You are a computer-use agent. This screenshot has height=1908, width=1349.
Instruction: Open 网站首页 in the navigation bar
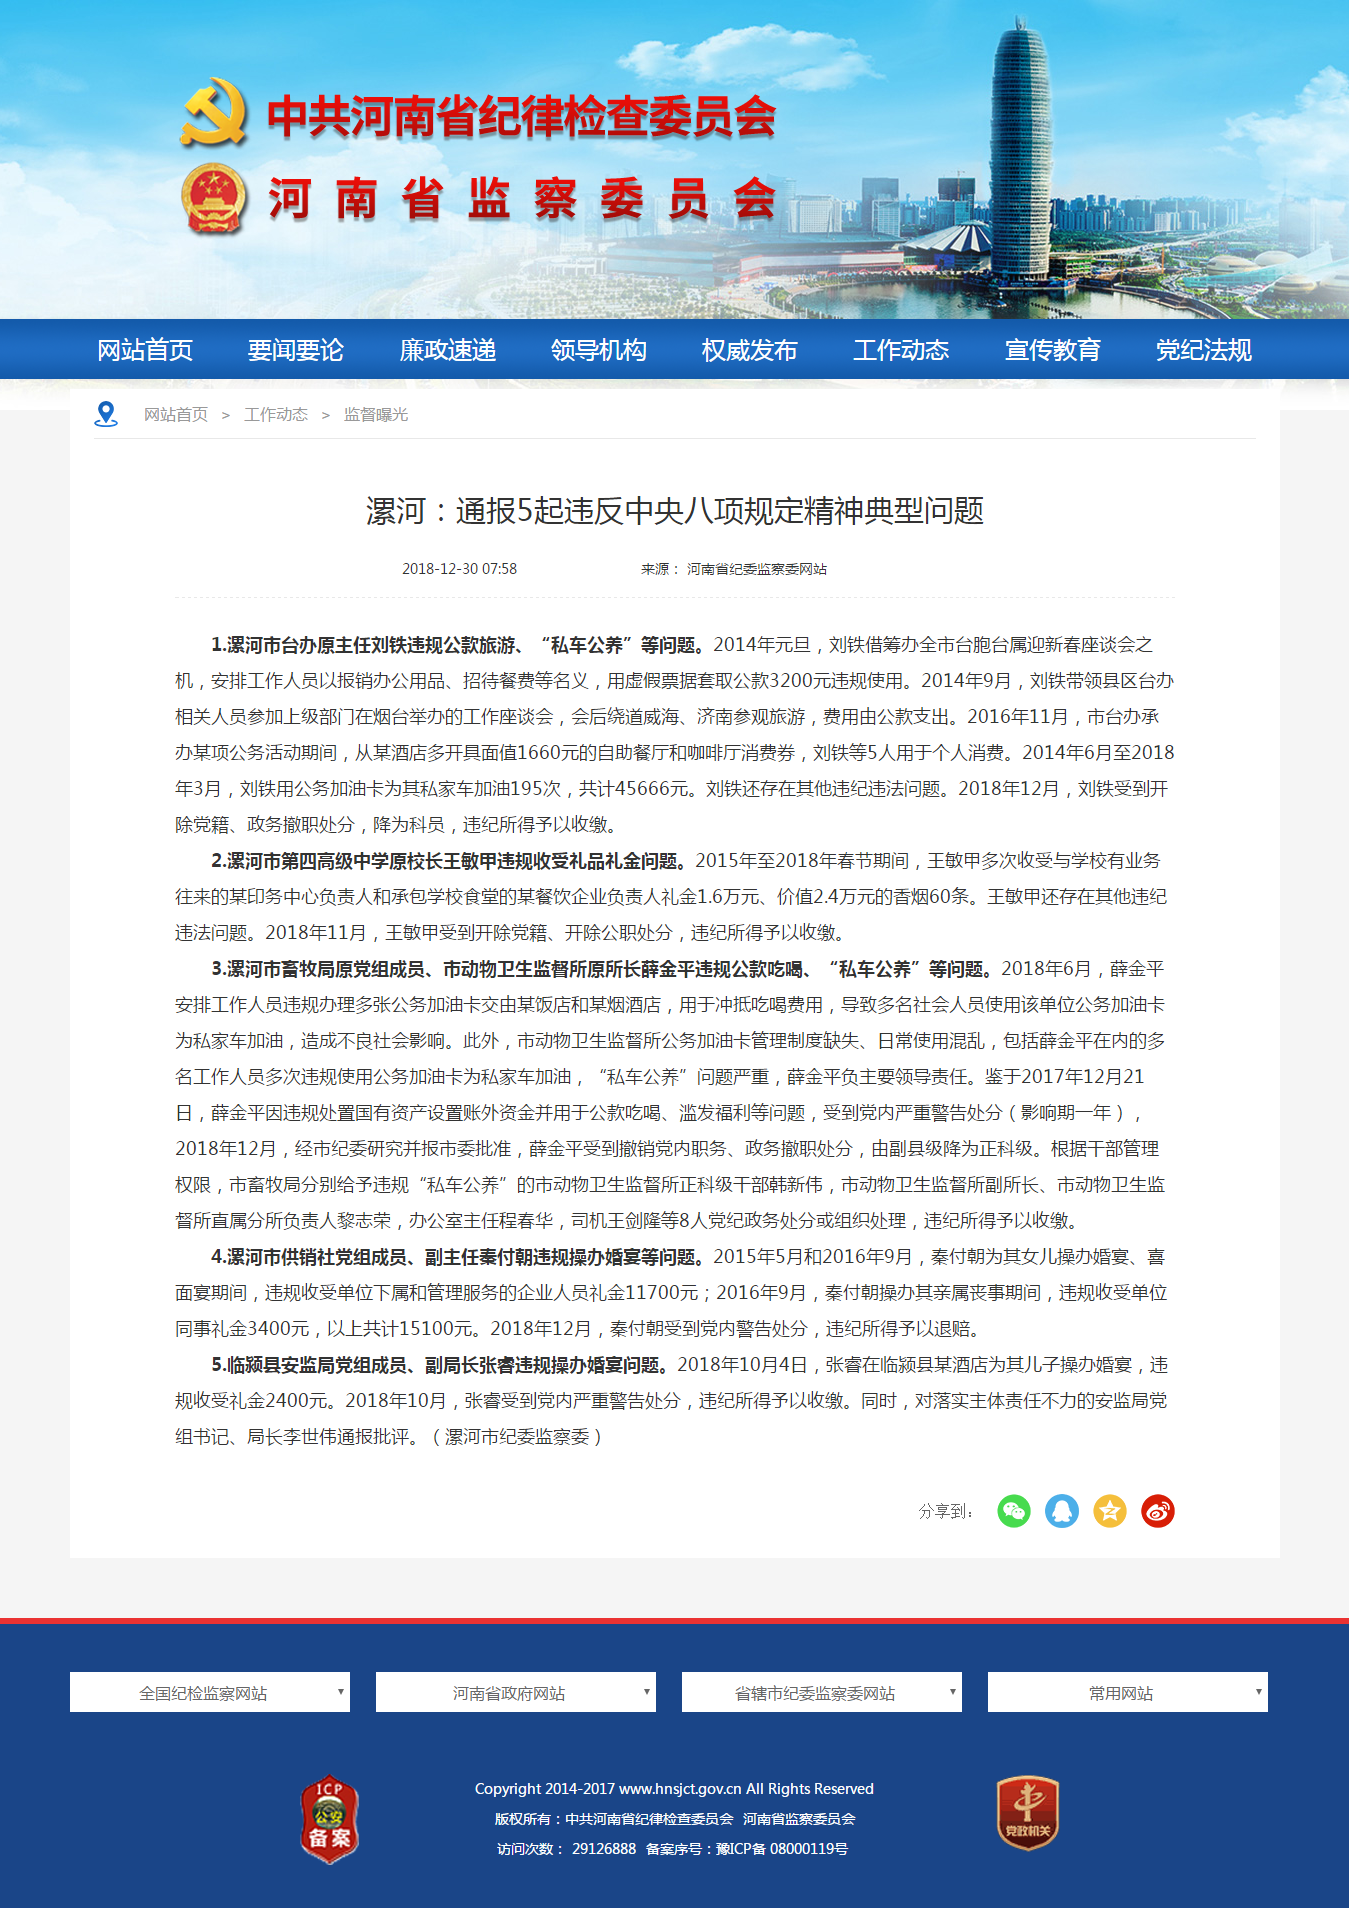[x=145, y=350]
